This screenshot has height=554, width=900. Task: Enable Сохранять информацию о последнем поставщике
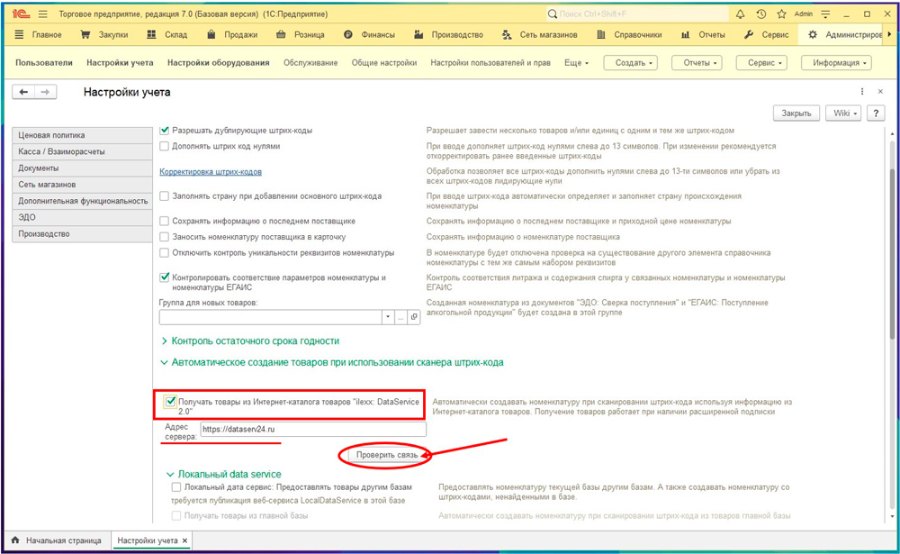(164, 221)
